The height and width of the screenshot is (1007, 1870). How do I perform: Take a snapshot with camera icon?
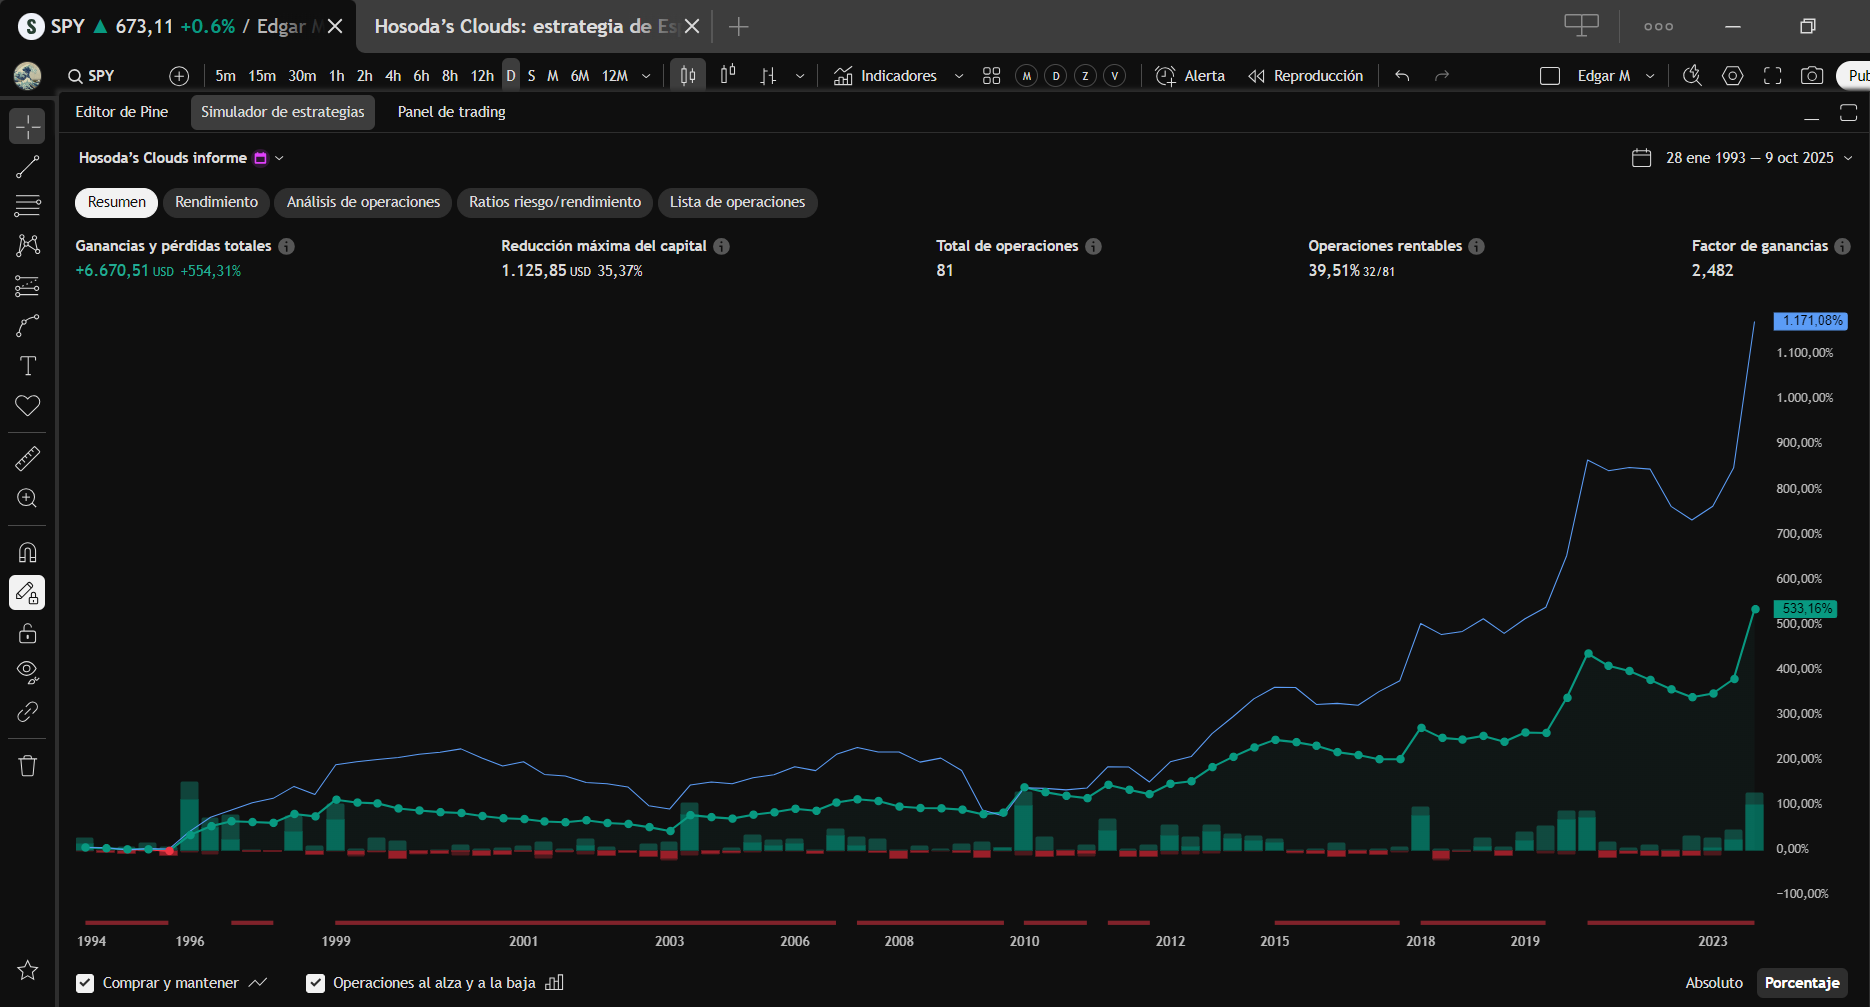pyautogui.click(x=1811, y=76)
